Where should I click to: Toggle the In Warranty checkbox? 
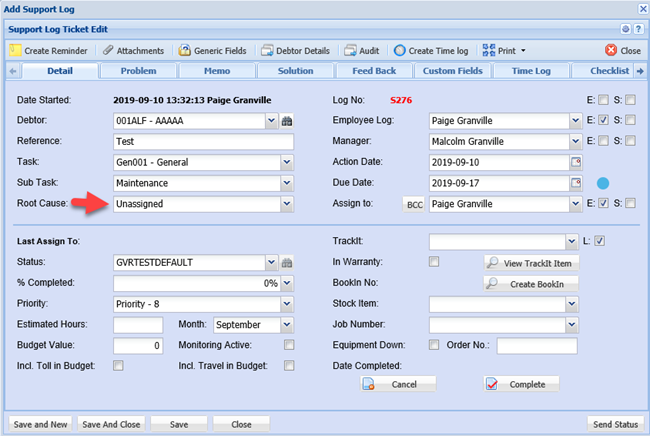pyautogui.click(x=434, y=262)
